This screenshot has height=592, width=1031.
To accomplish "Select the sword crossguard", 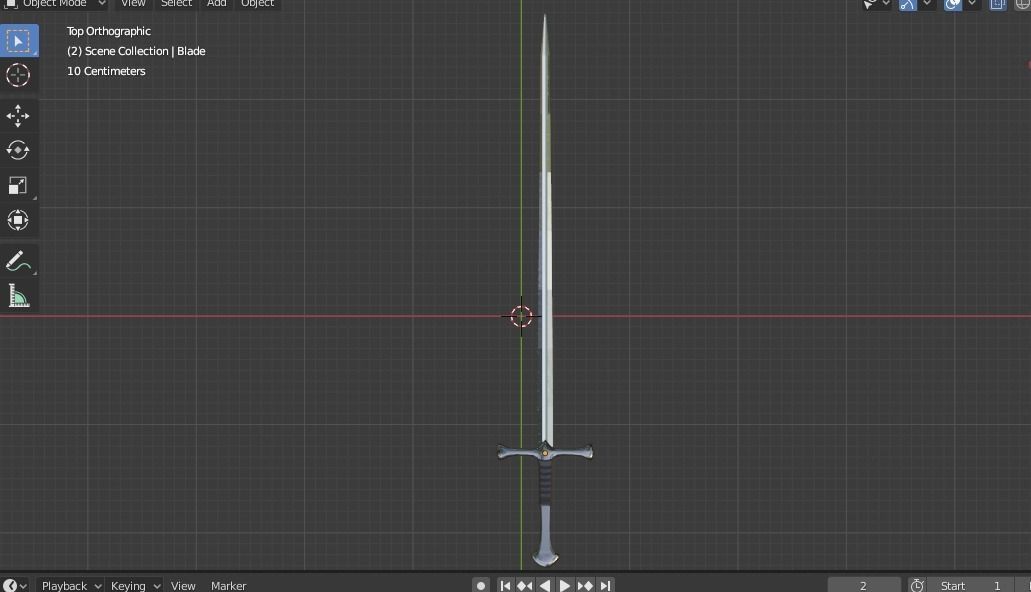I will point(545,453).
